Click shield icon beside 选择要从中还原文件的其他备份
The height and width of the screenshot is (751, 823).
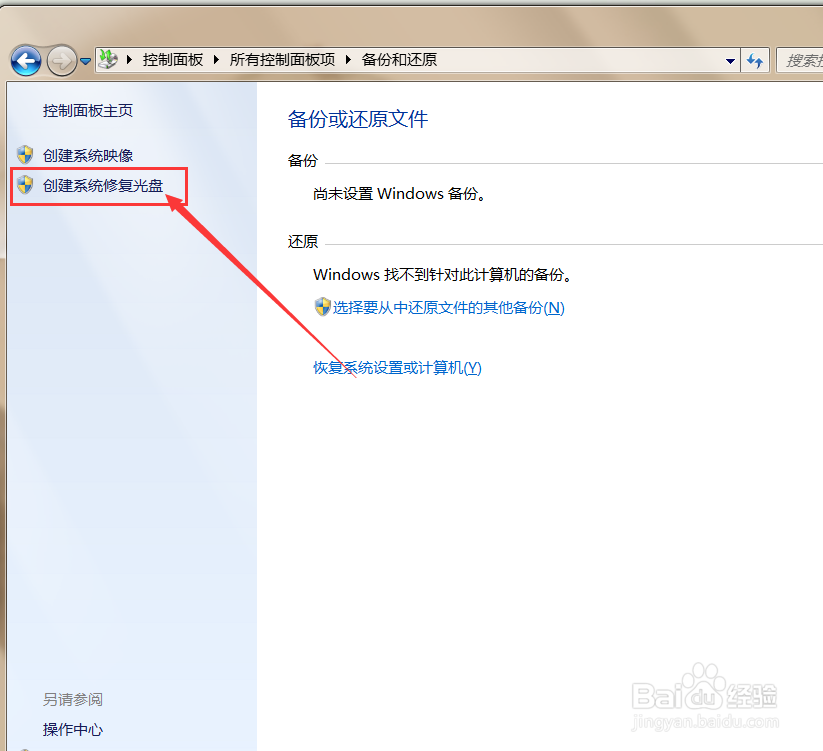point(322,306)
